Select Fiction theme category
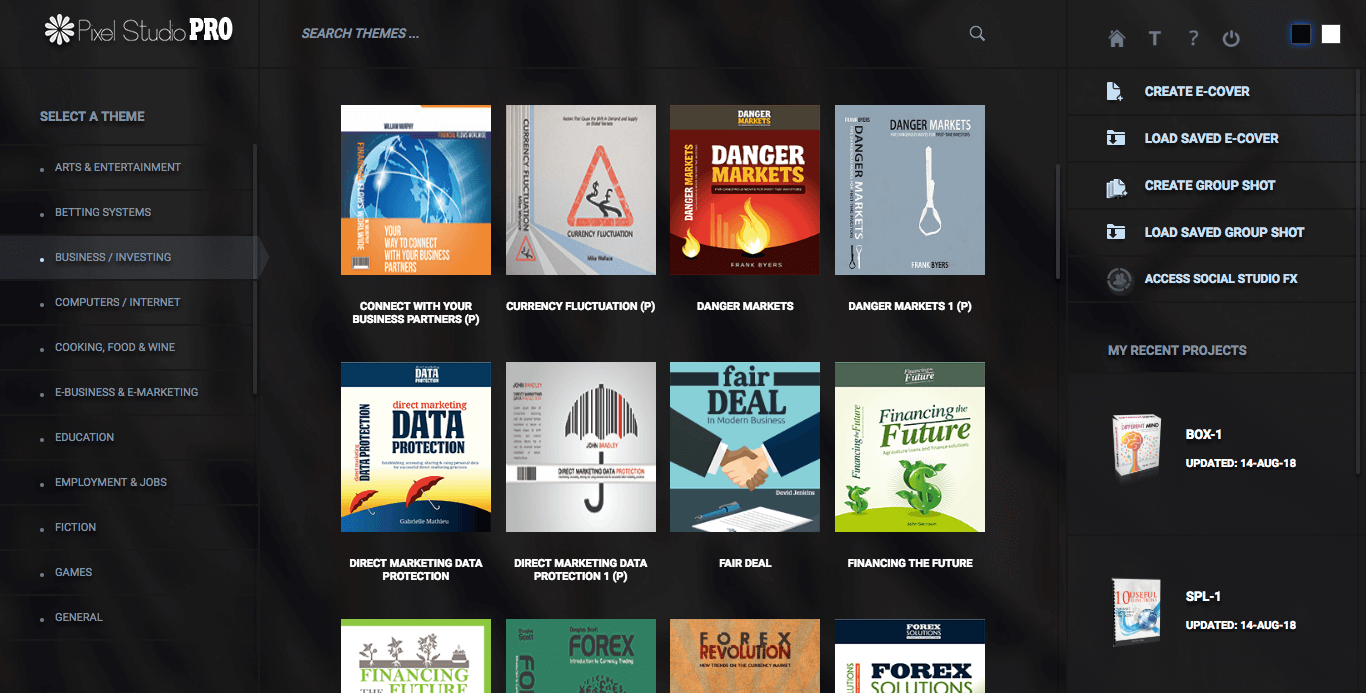Screen dimensions: 1366x693 (x=75, y=527)
